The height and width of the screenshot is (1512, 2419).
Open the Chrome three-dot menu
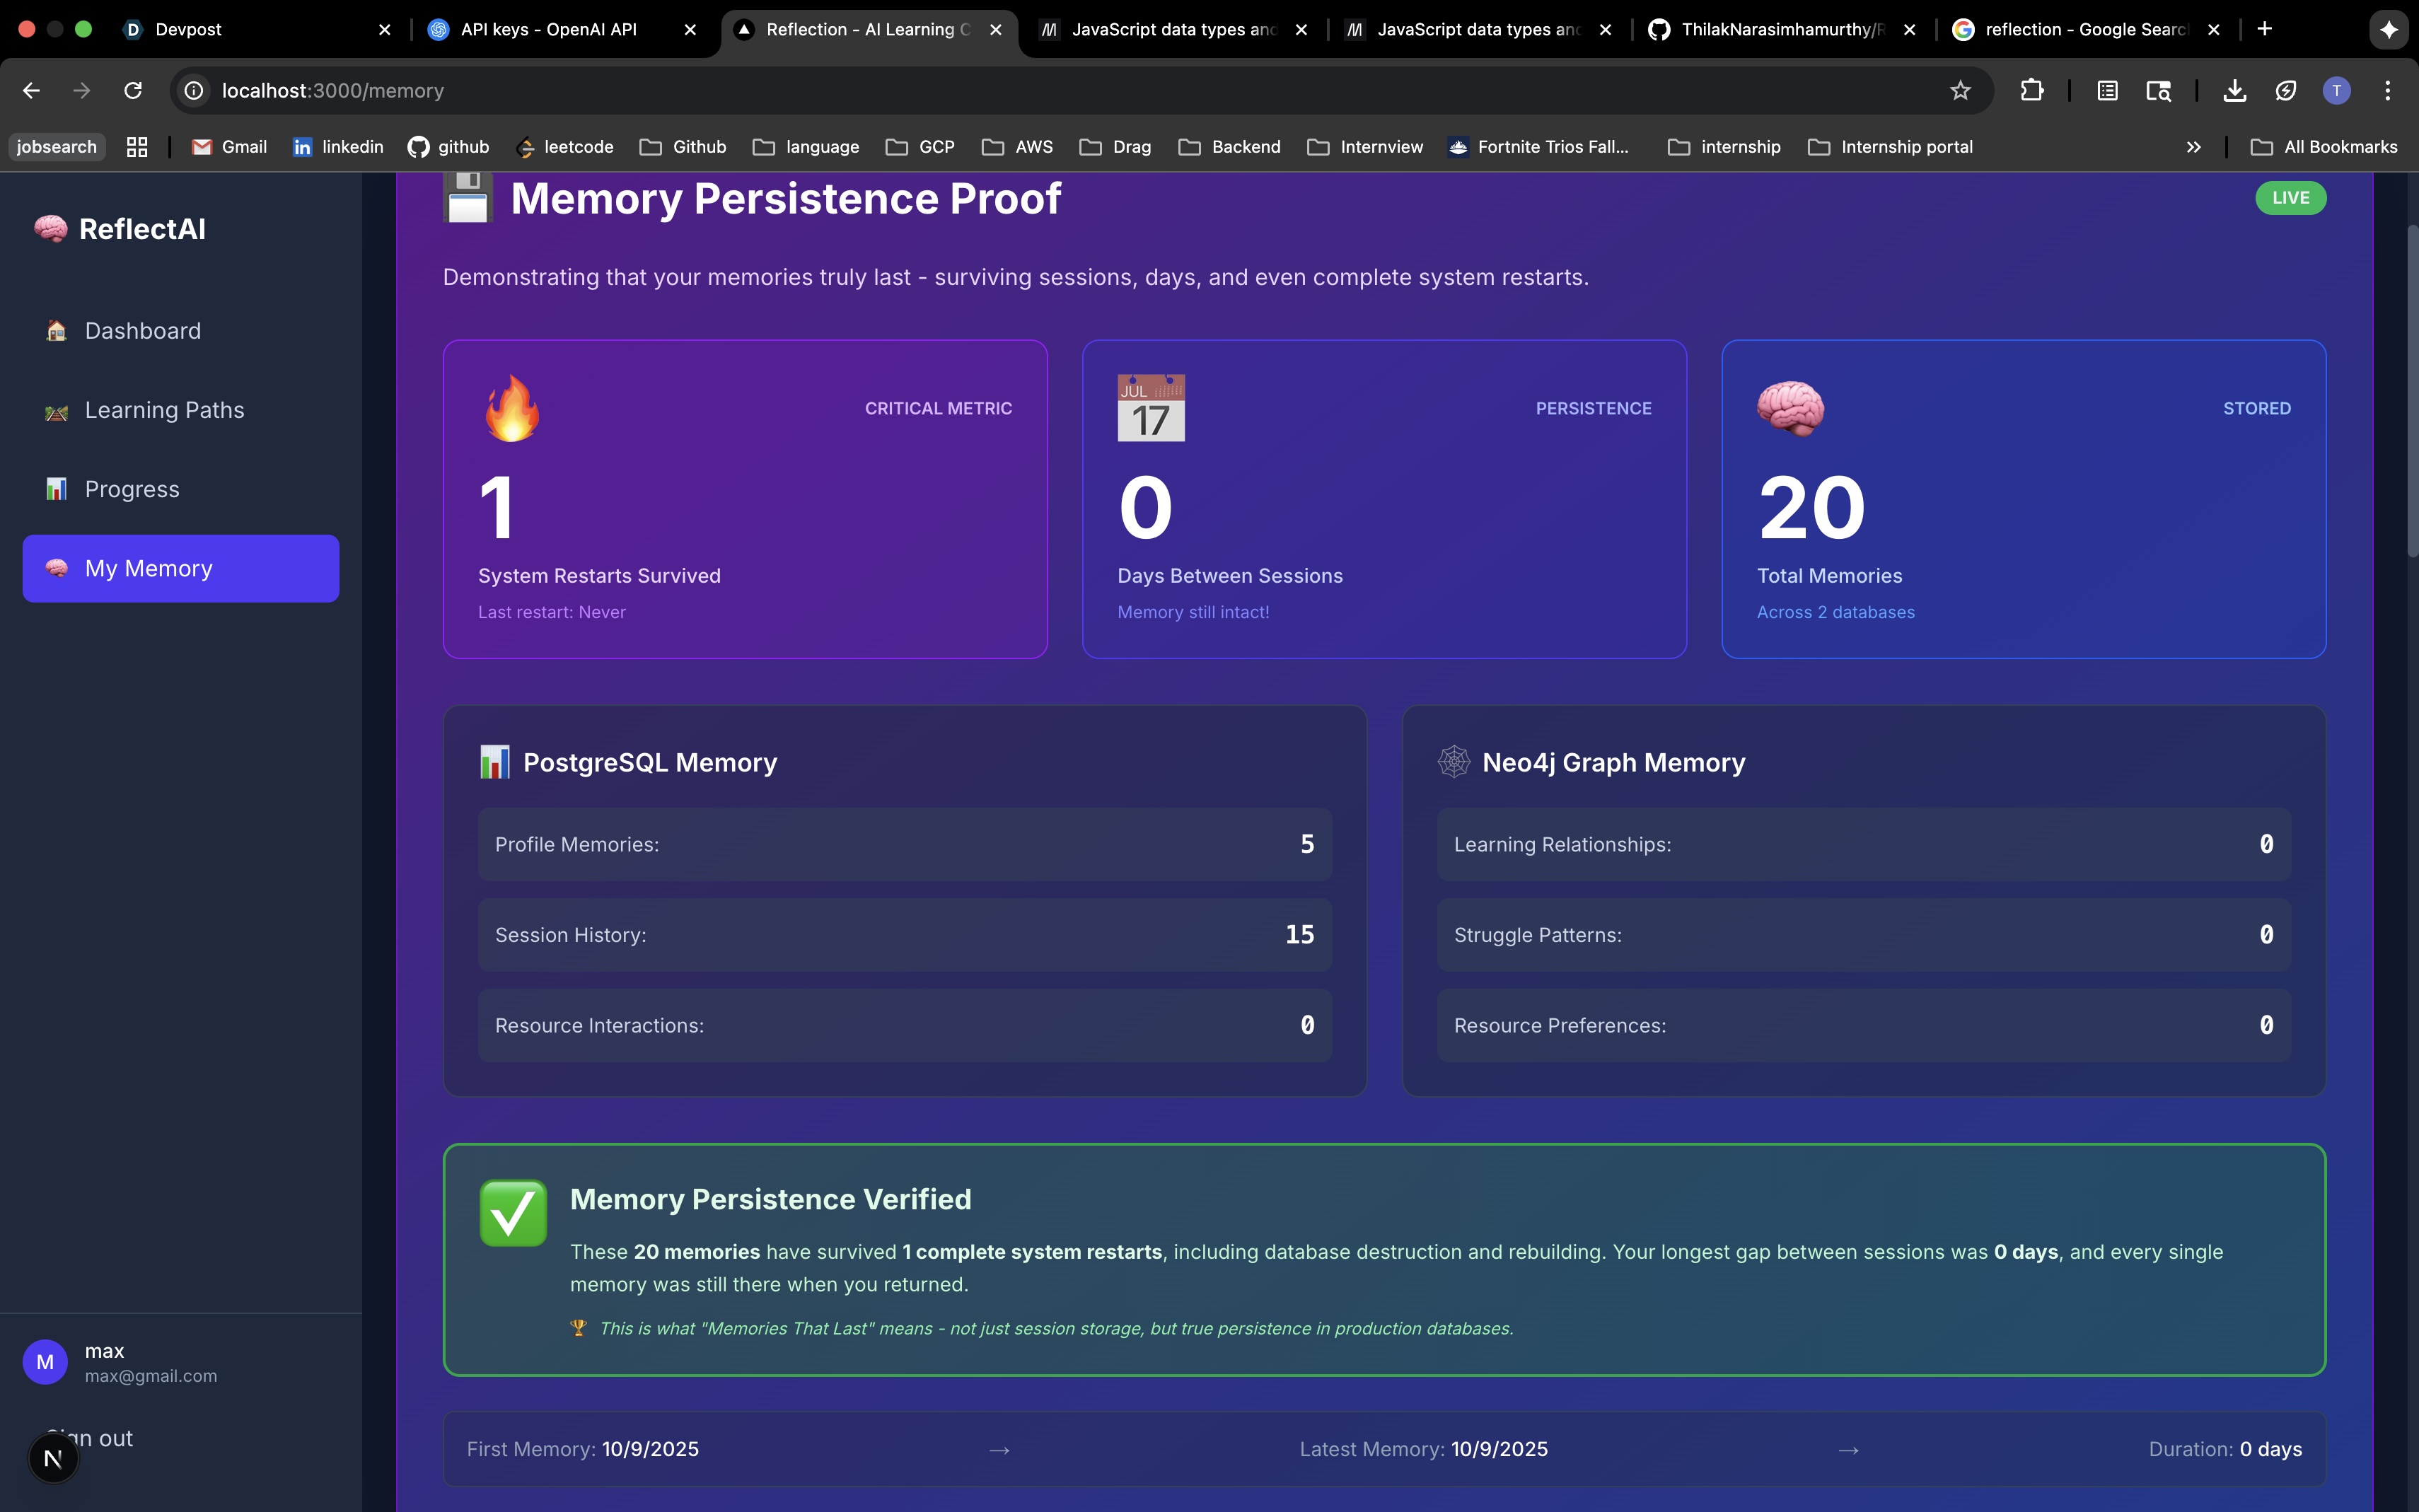2387,91
